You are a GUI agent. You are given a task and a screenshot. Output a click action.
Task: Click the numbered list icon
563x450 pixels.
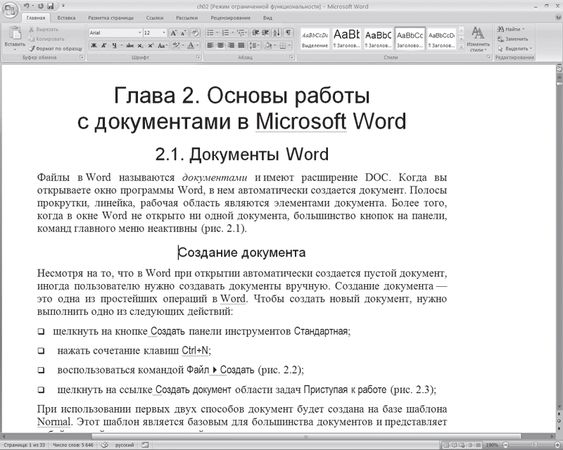[225, 33]
